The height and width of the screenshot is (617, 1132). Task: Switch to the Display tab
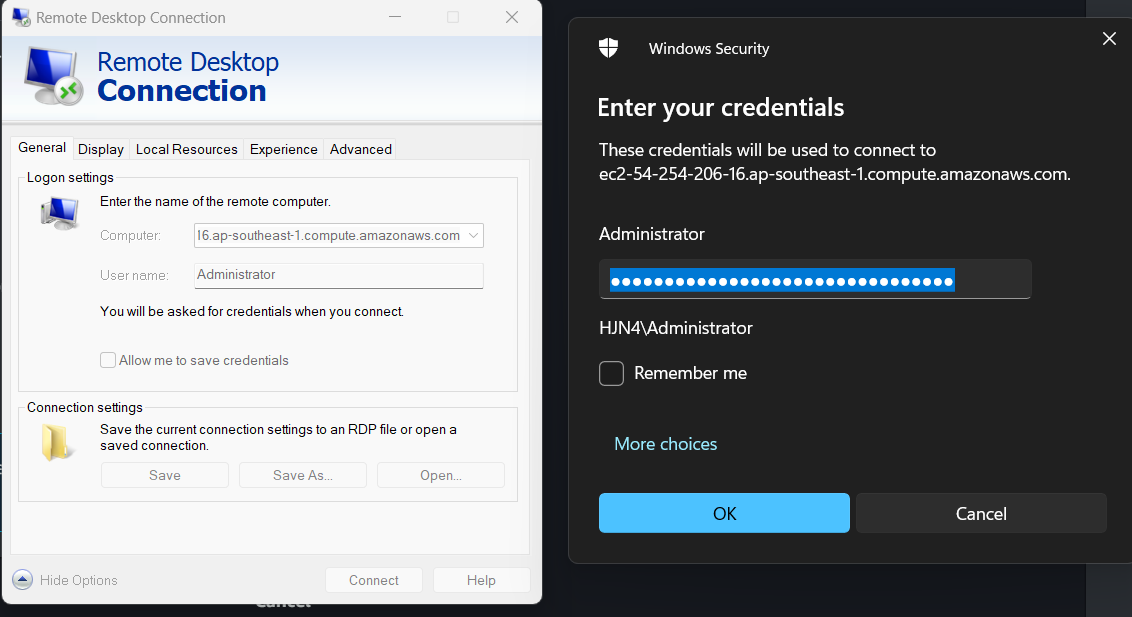pos(101,149)
